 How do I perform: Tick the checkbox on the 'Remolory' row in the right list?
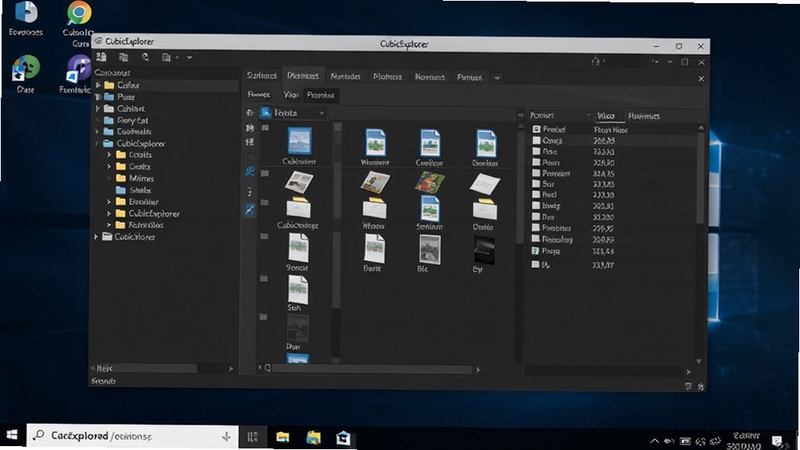point(536,239)
